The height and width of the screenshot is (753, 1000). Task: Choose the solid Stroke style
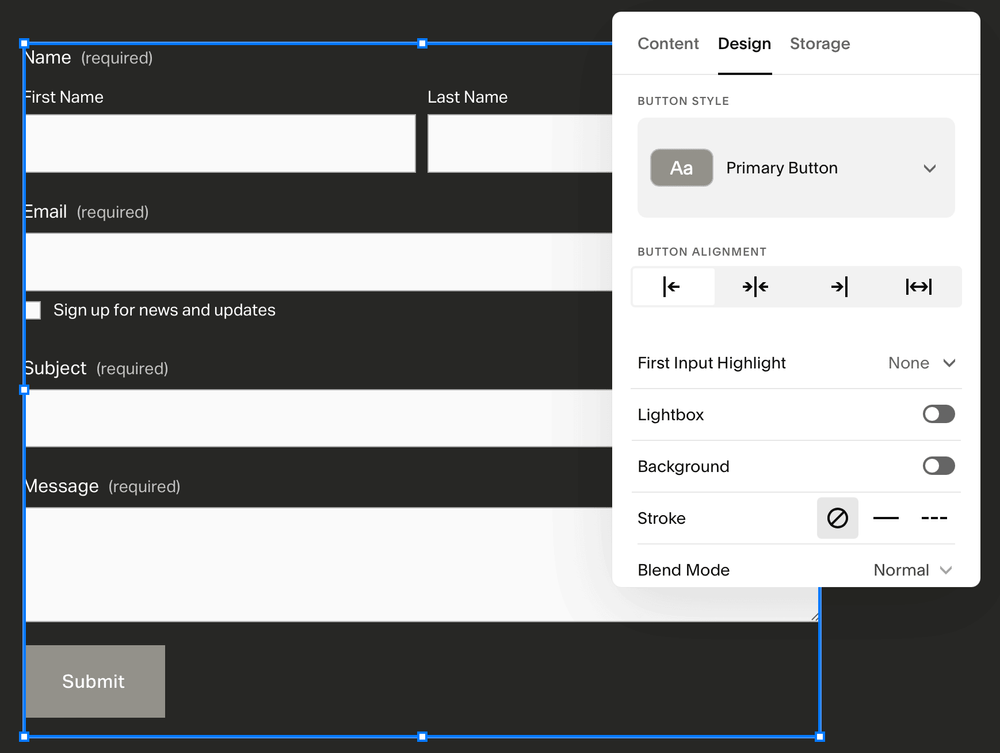click(886, 518)
